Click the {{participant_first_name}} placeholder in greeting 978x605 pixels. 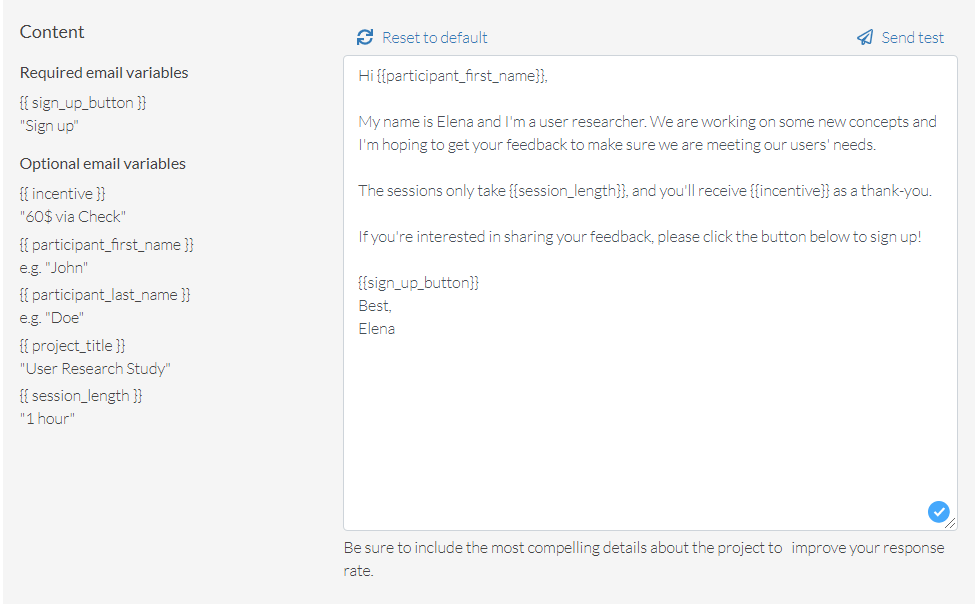tap(462, 76)
